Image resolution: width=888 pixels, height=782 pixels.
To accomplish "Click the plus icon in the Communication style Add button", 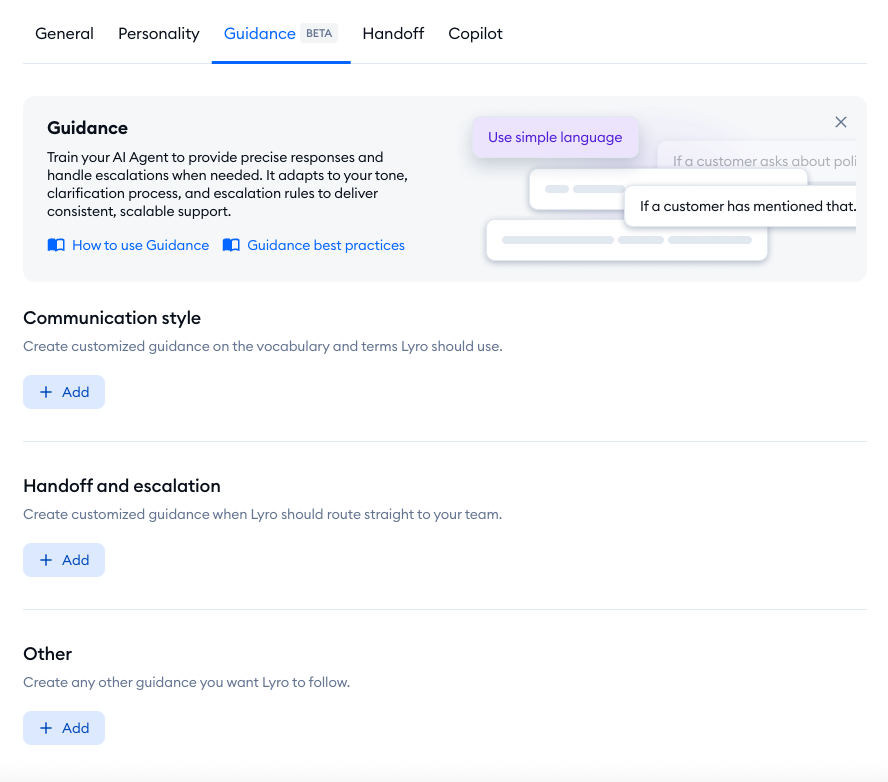I will tap(48, 392).
